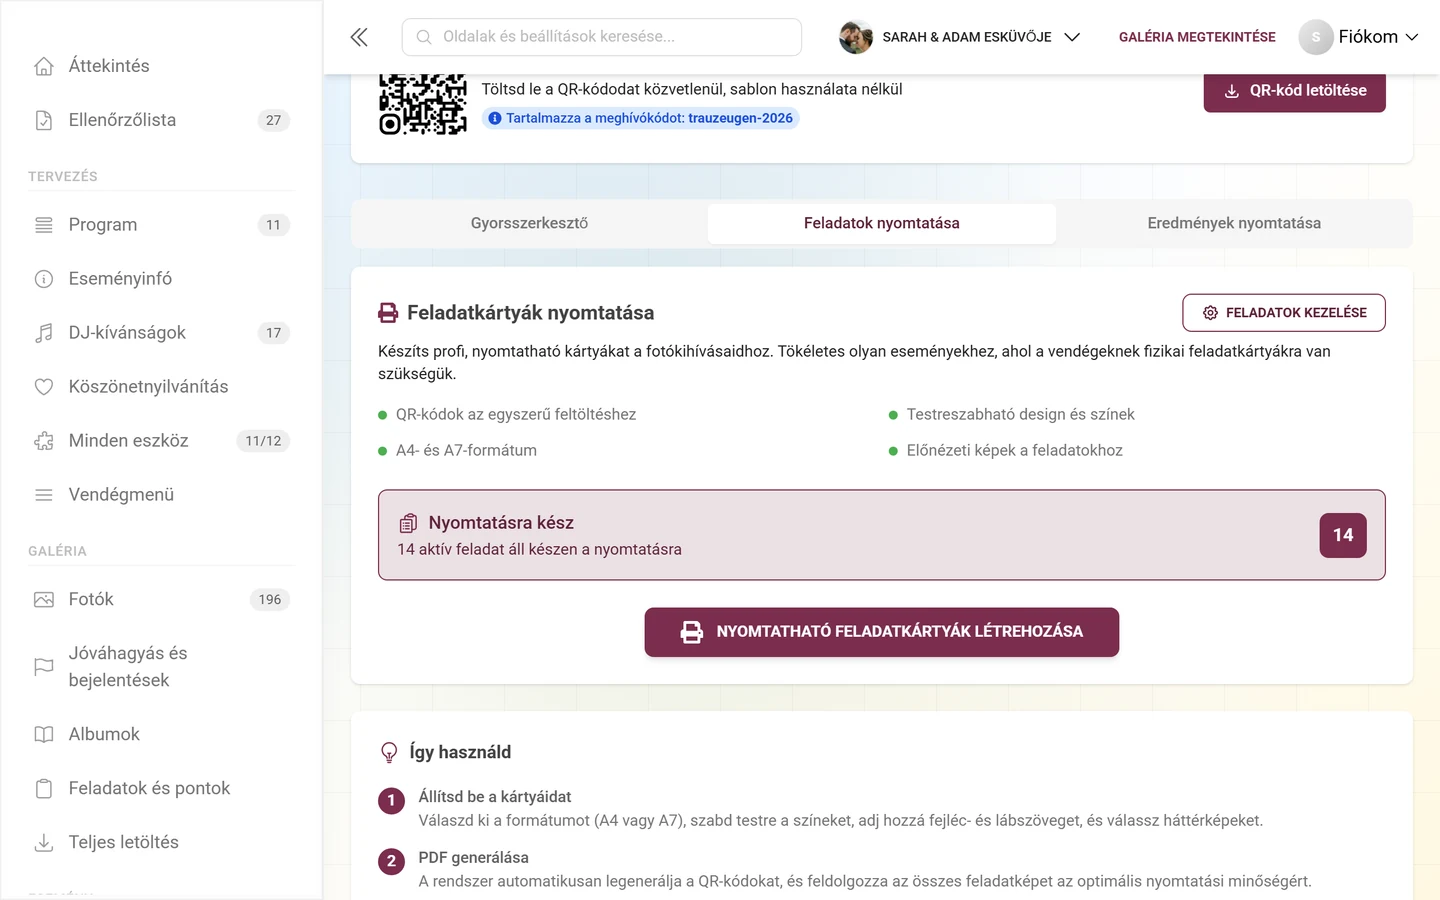Click the DJ-kívánságok music note icon

(x=44, y=333)
